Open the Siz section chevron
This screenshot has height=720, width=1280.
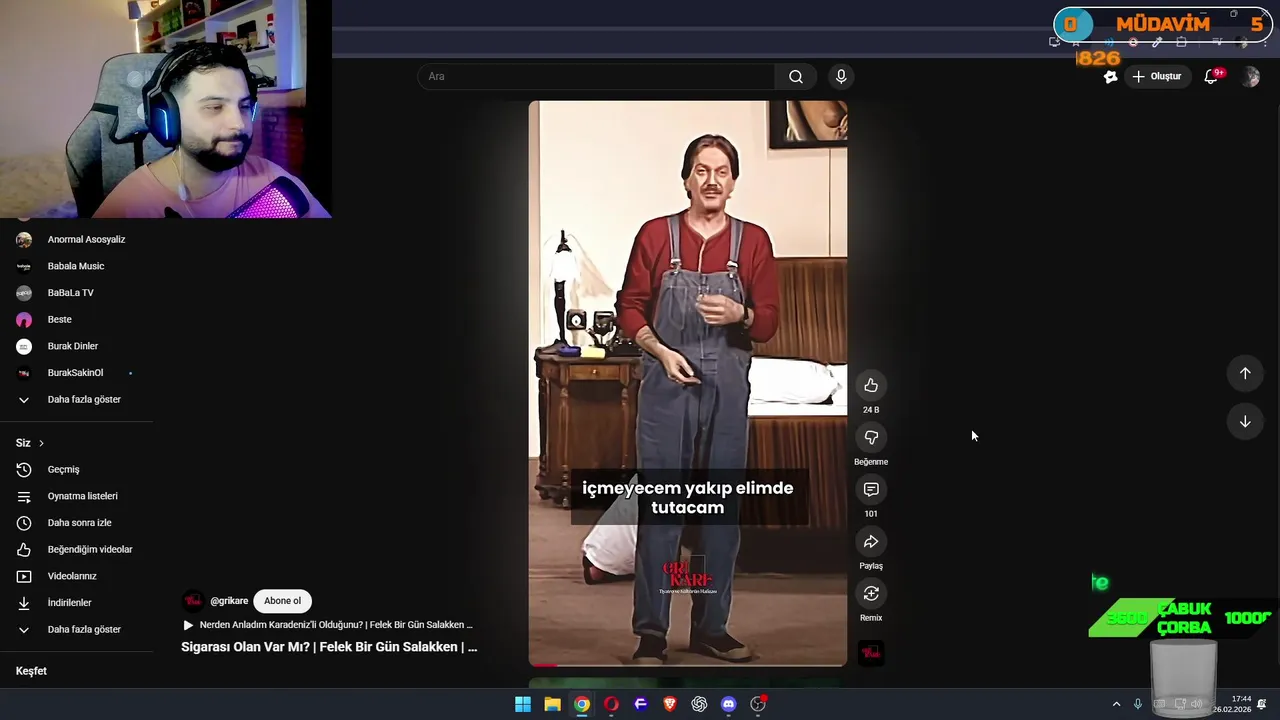[41, 443]
